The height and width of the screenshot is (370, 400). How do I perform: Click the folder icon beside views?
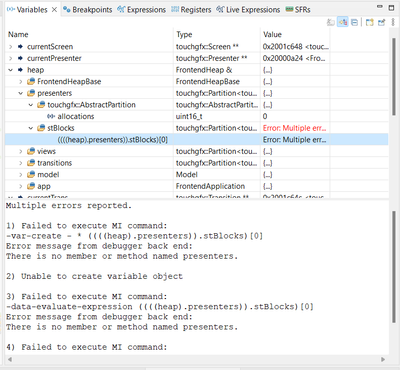pos(31,151)
